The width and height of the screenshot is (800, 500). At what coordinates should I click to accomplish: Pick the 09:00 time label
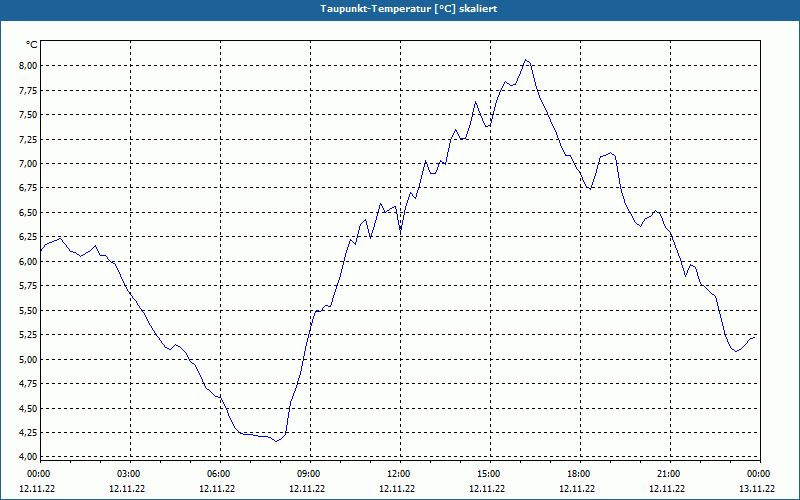click(x=309, y=473)
